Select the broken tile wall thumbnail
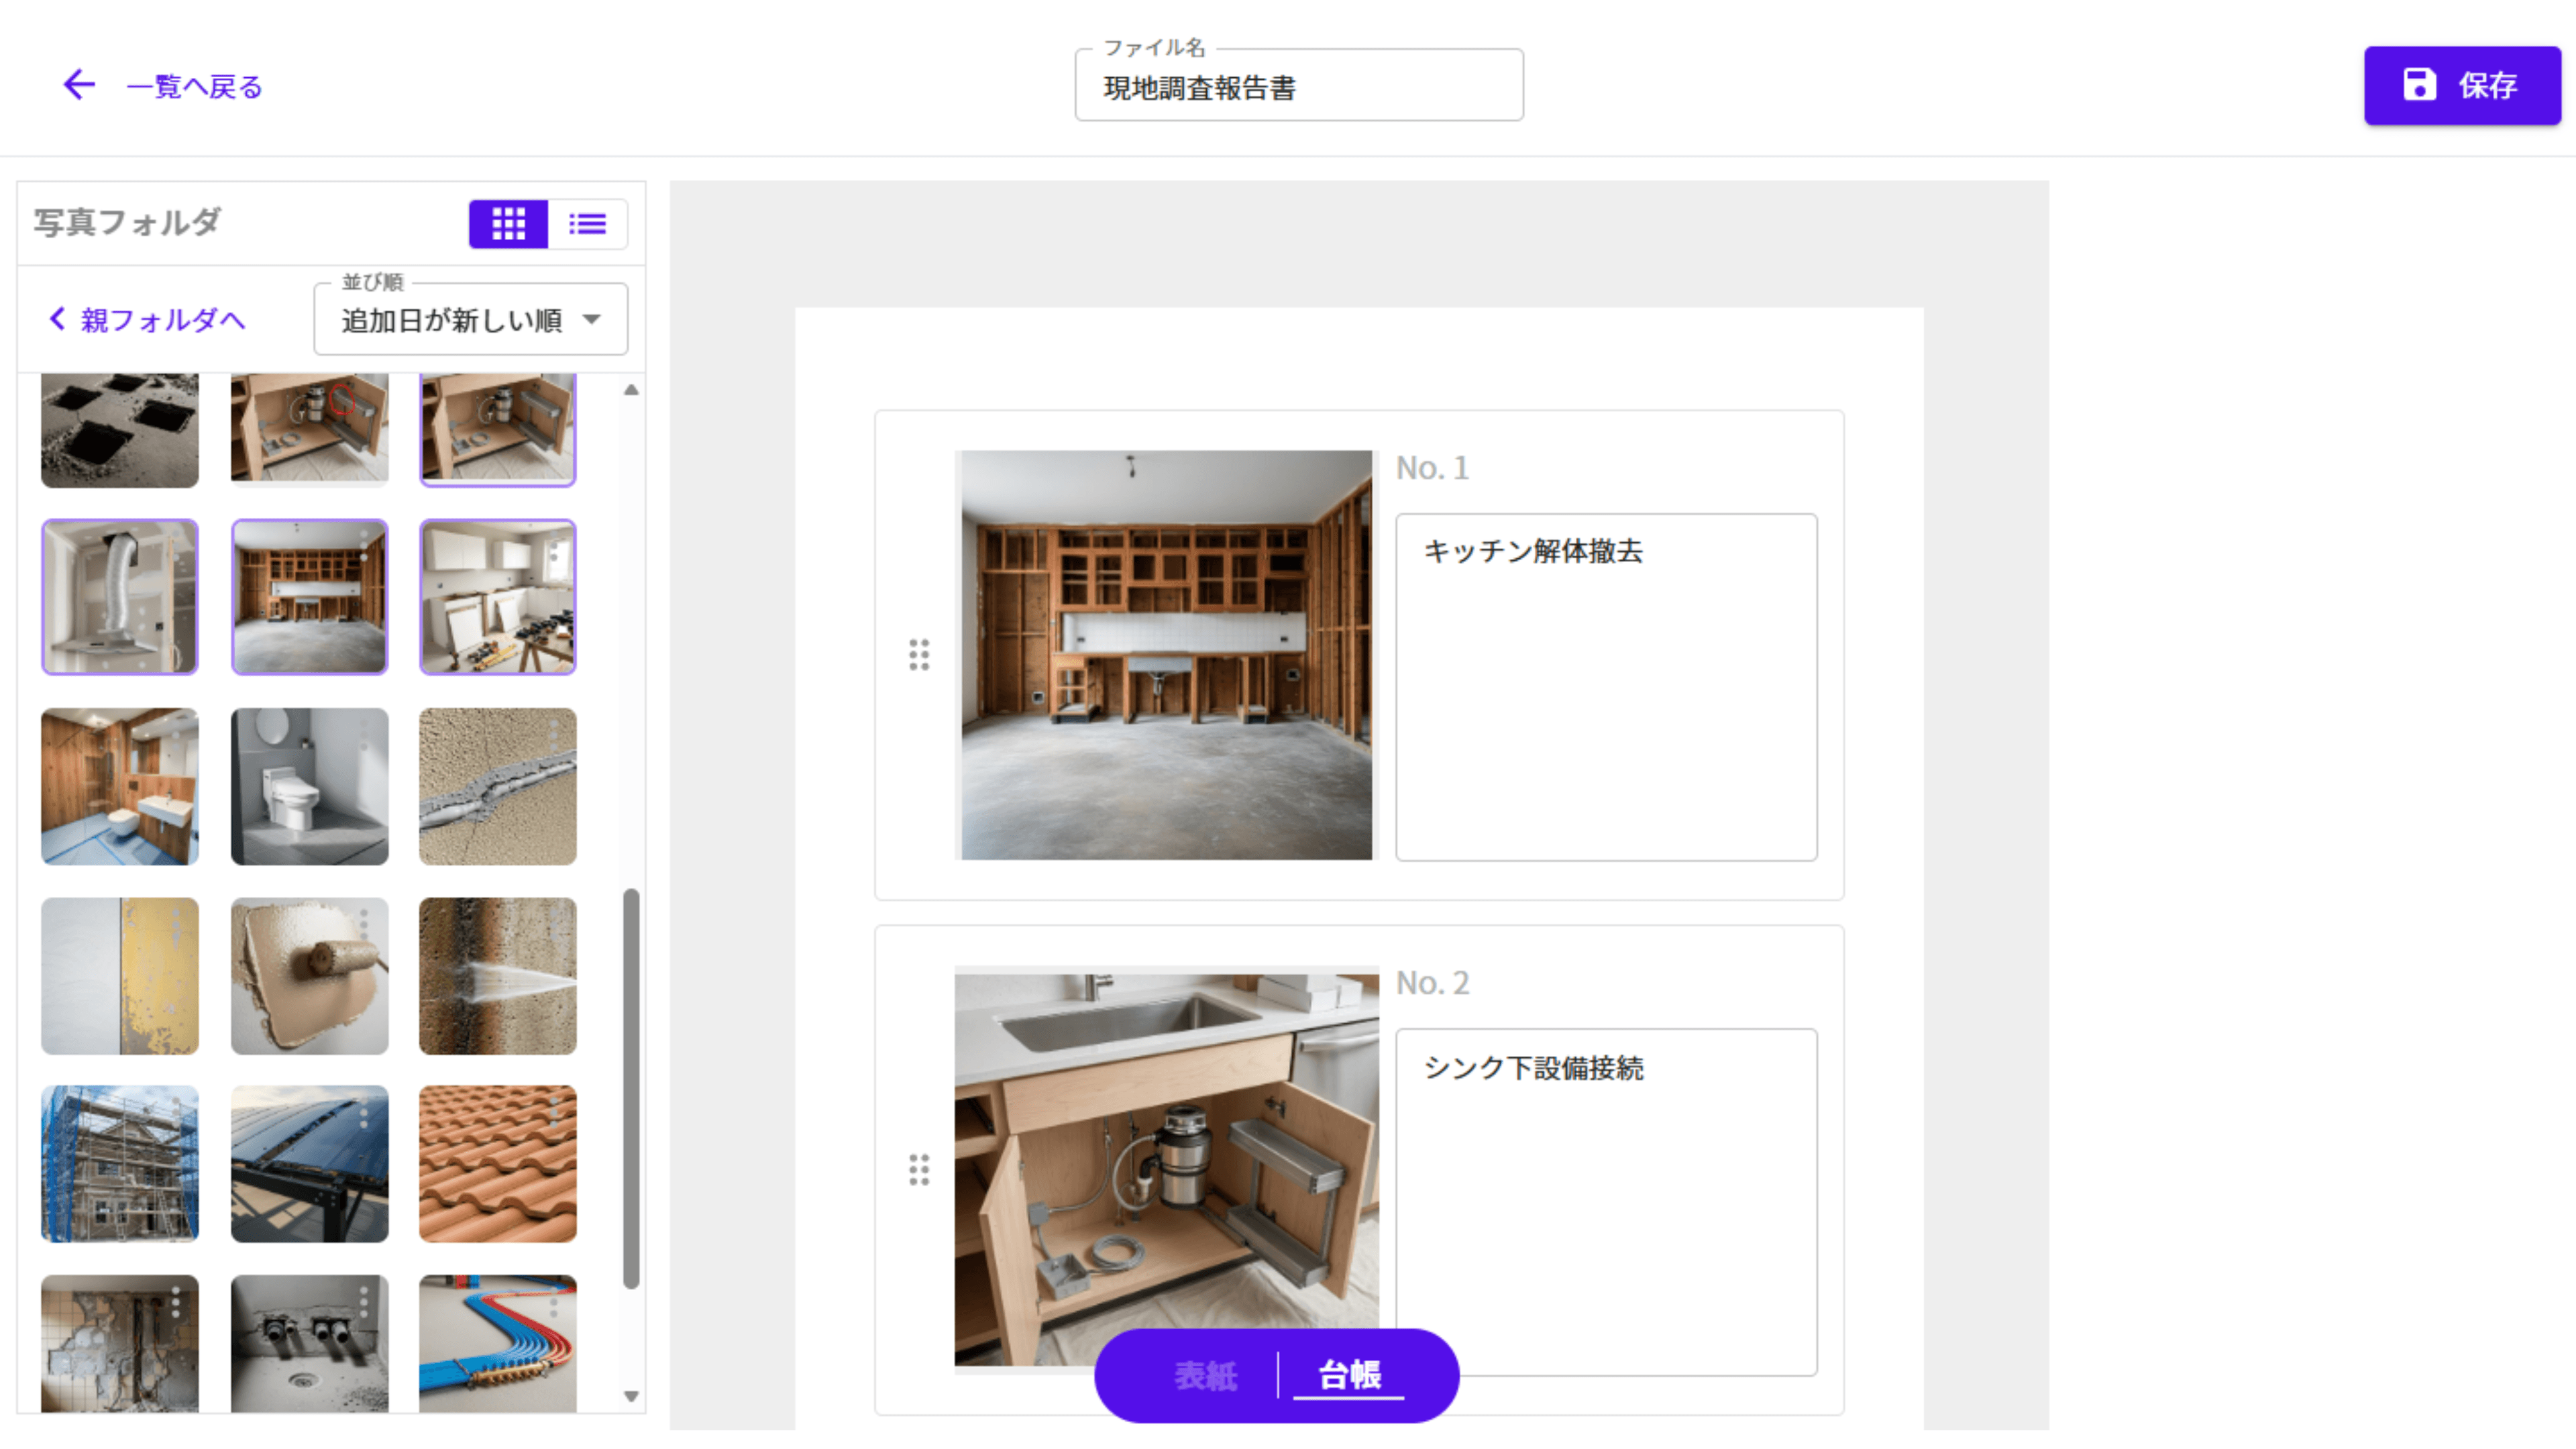The width and height of the screenshot is (2576, 1449). coord(120,1343)
